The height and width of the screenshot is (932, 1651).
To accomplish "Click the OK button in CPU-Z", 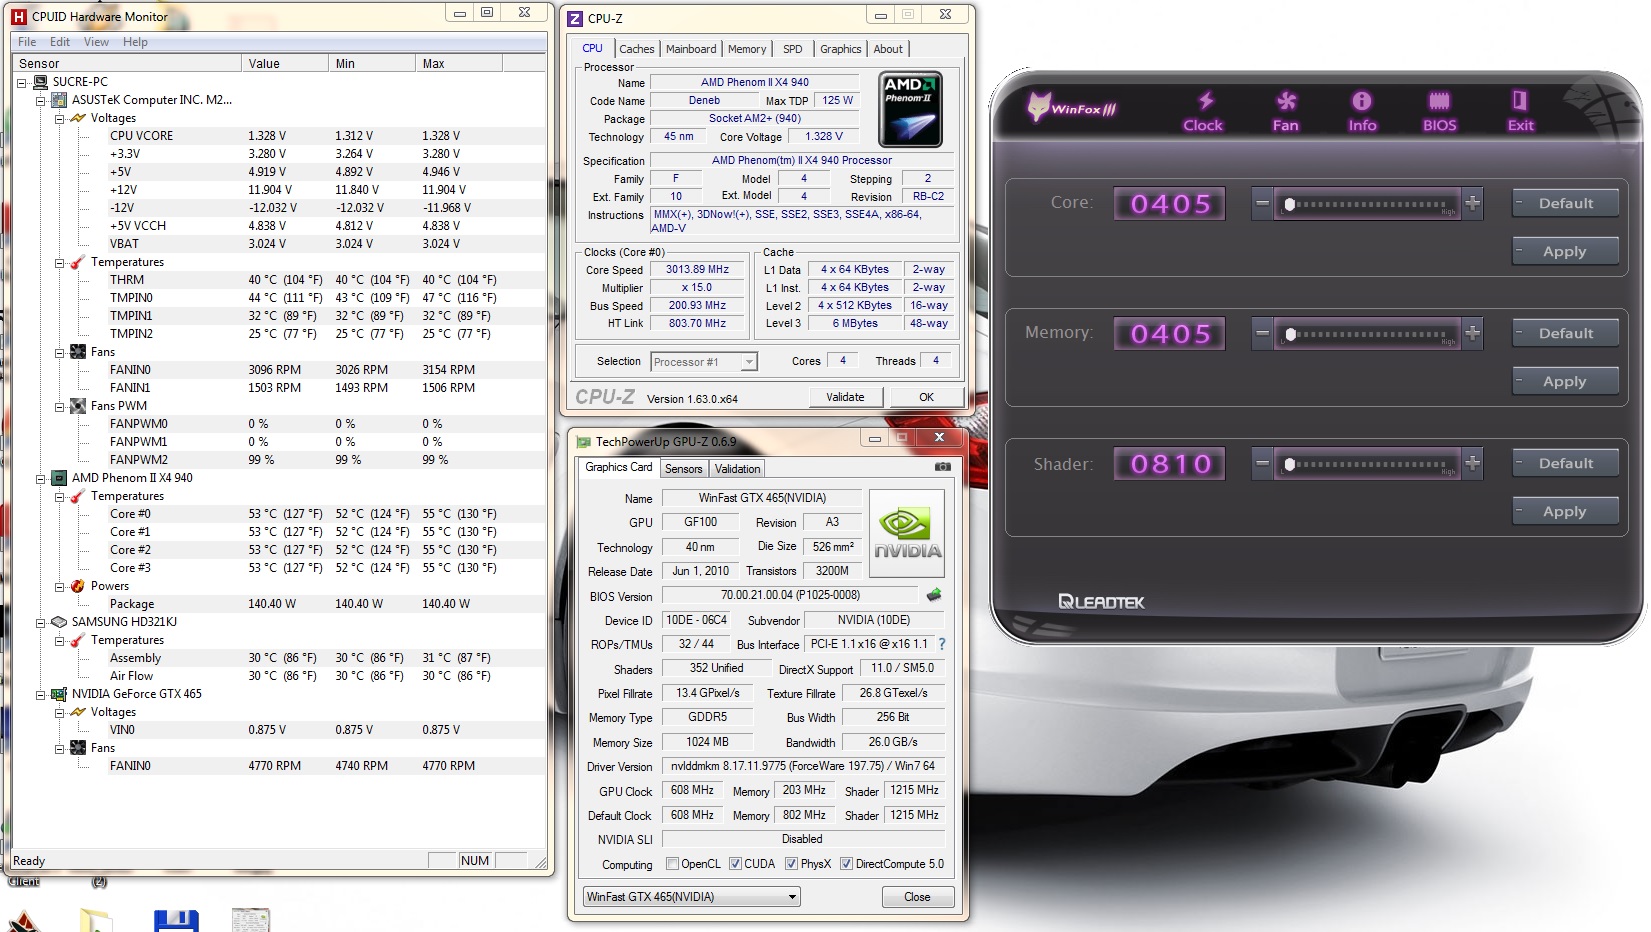I will (926, 397).
